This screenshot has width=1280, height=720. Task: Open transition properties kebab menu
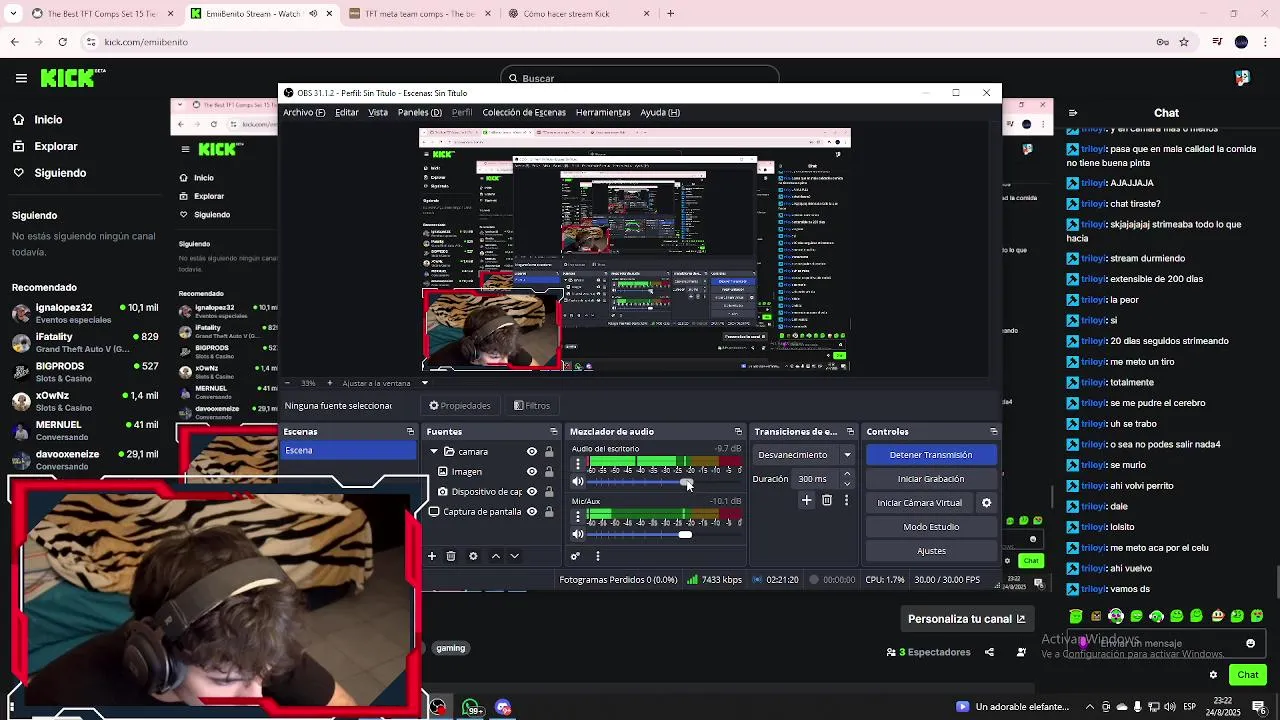coord(846,500)
